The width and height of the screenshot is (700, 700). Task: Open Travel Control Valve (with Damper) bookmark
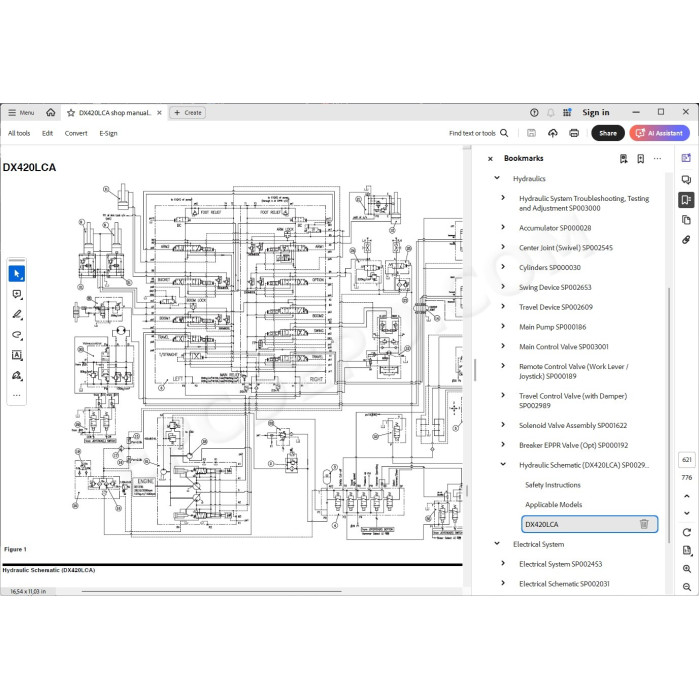click(x=573, y=401)
